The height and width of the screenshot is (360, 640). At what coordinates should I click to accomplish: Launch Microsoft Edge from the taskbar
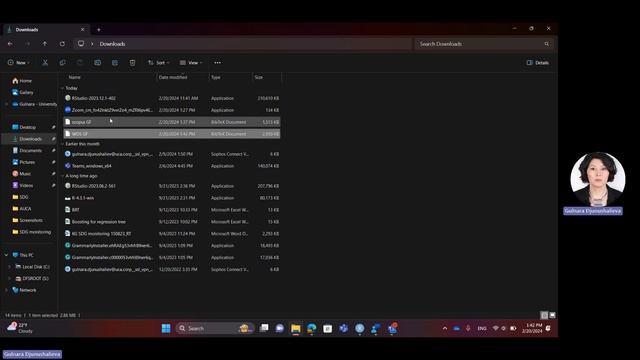coord(312,328)
